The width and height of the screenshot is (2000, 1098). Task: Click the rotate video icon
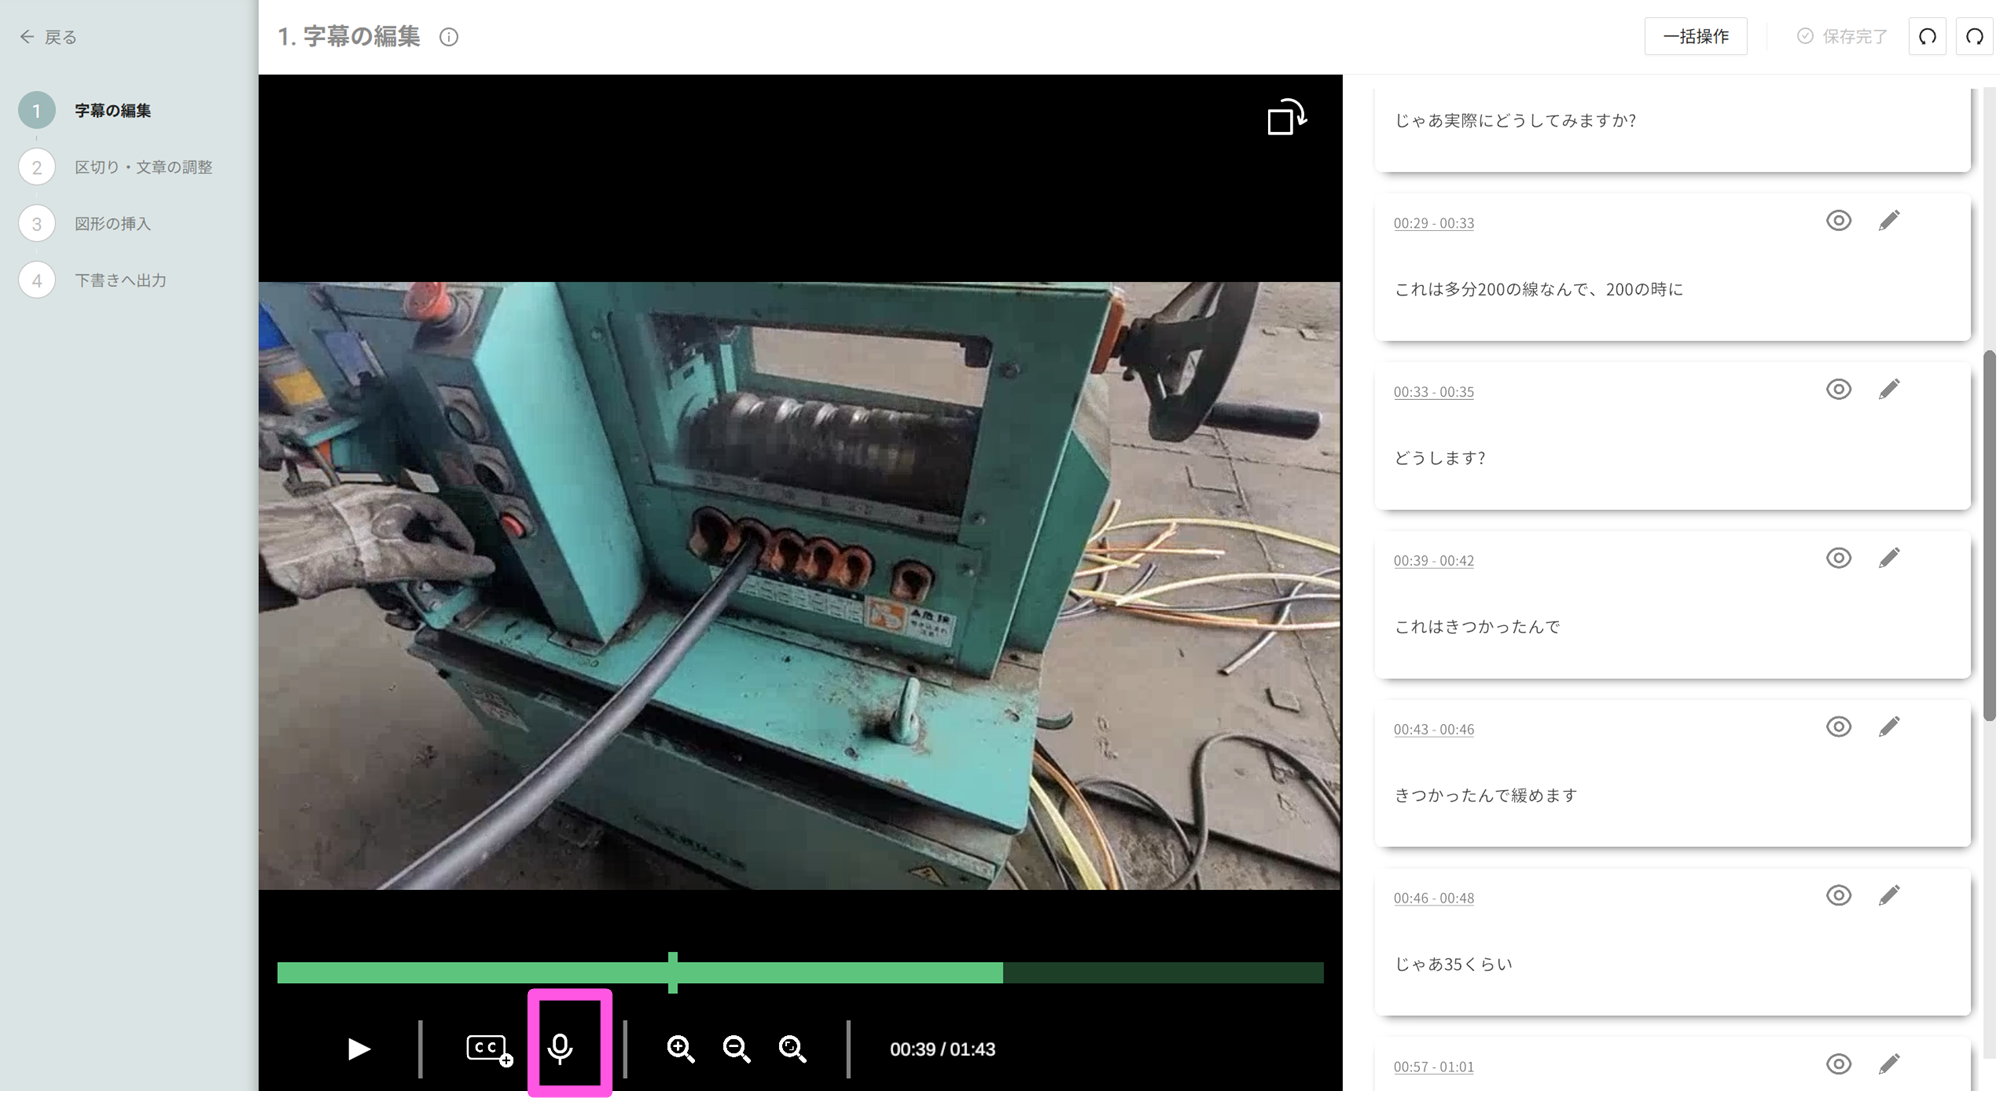click(x=1286, y=117)
